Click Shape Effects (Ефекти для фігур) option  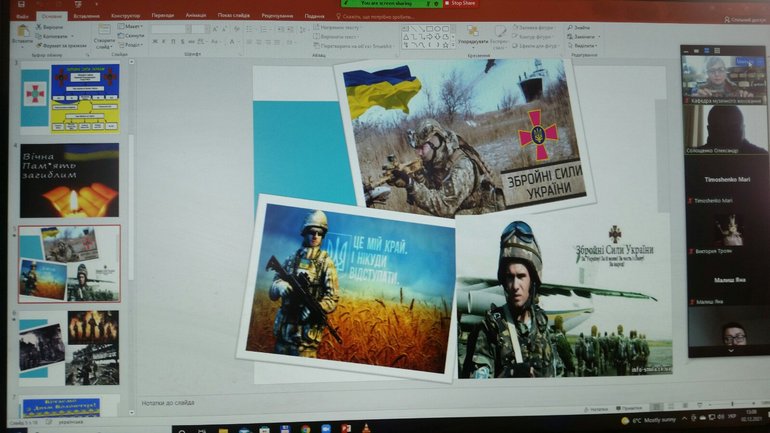pos(535,46)
